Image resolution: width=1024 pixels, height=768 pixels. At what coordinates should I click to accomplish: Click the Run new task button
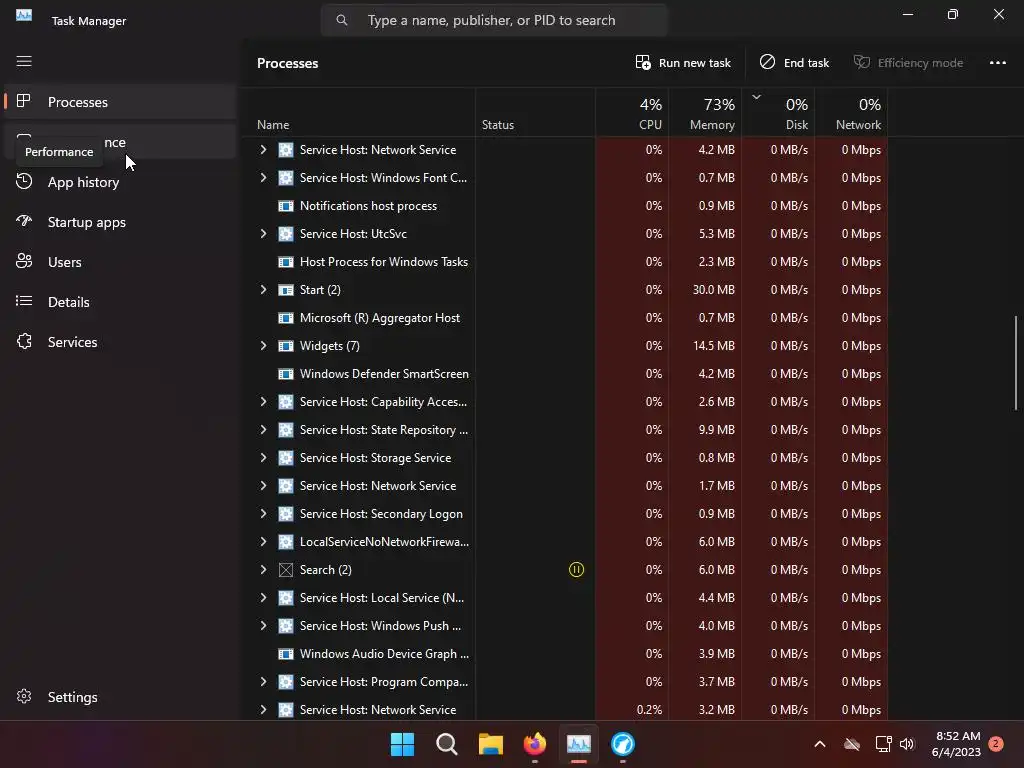click(683, 63)
